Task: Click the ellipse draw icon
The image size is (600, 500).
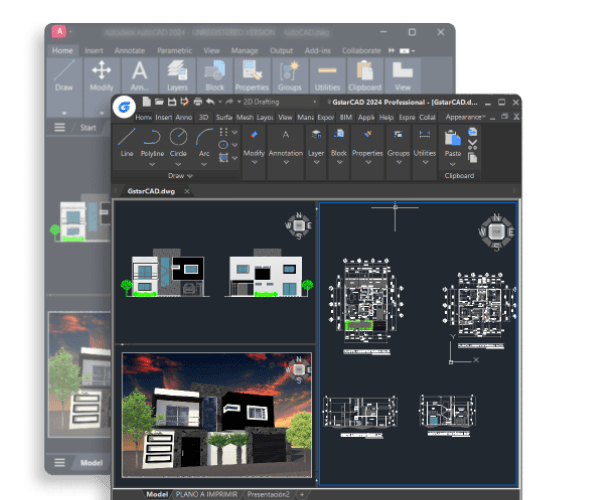Action: pos(223,145)
